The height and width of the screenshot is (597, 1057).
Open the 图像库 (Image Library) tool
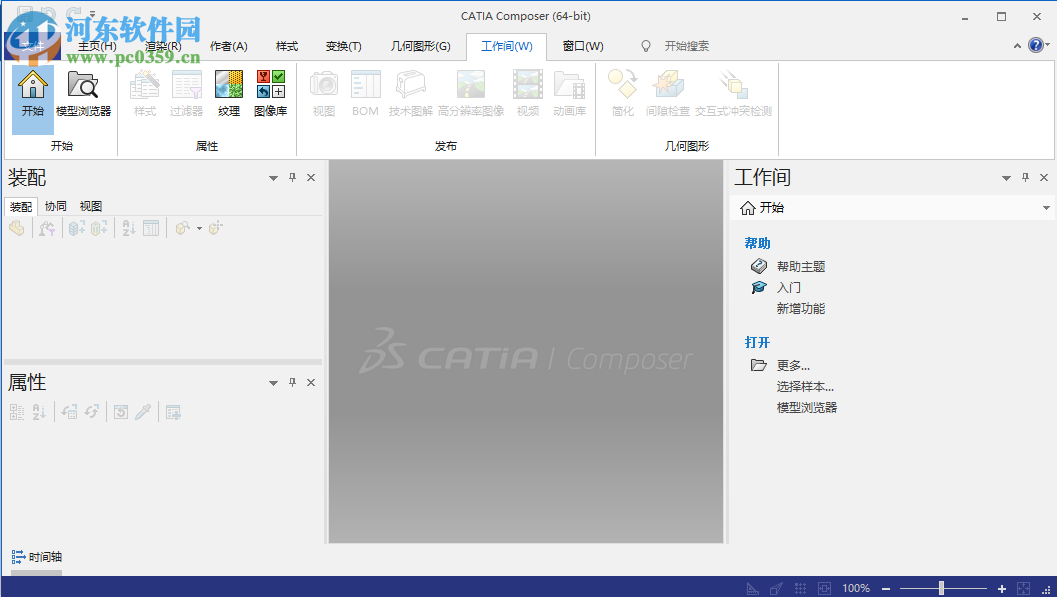pos(271,93)
